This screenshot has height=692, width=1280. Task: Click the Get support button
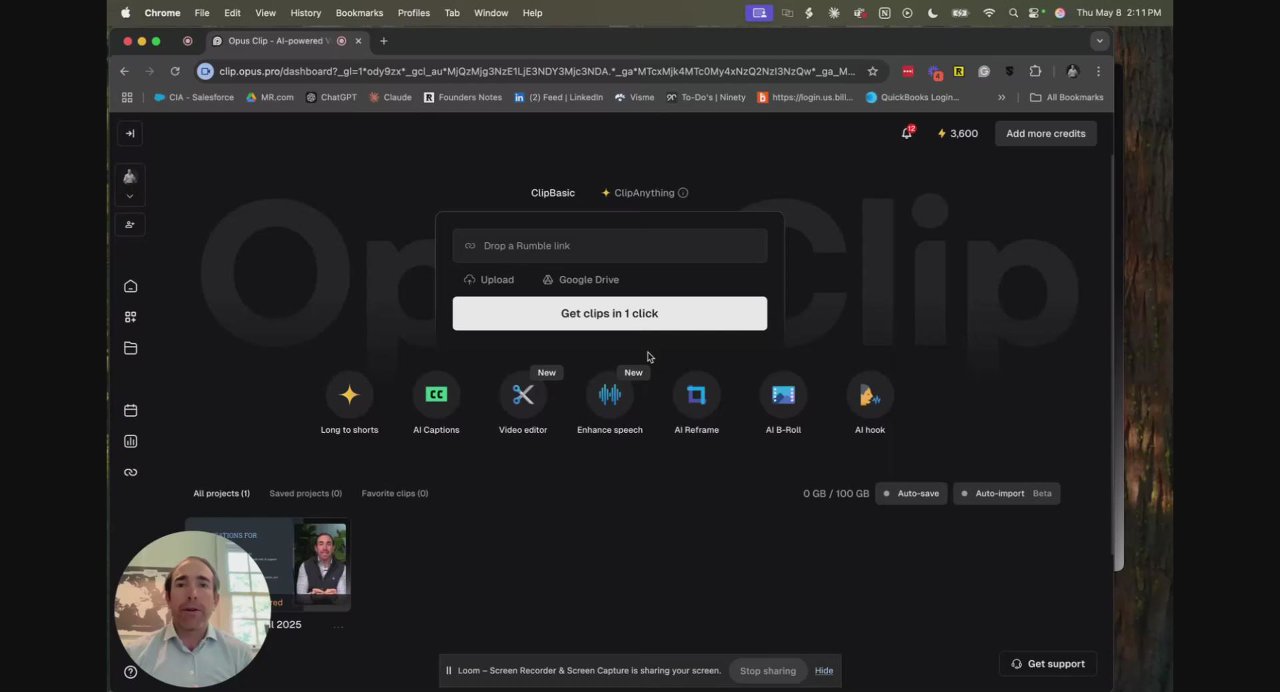[1047, 664]
